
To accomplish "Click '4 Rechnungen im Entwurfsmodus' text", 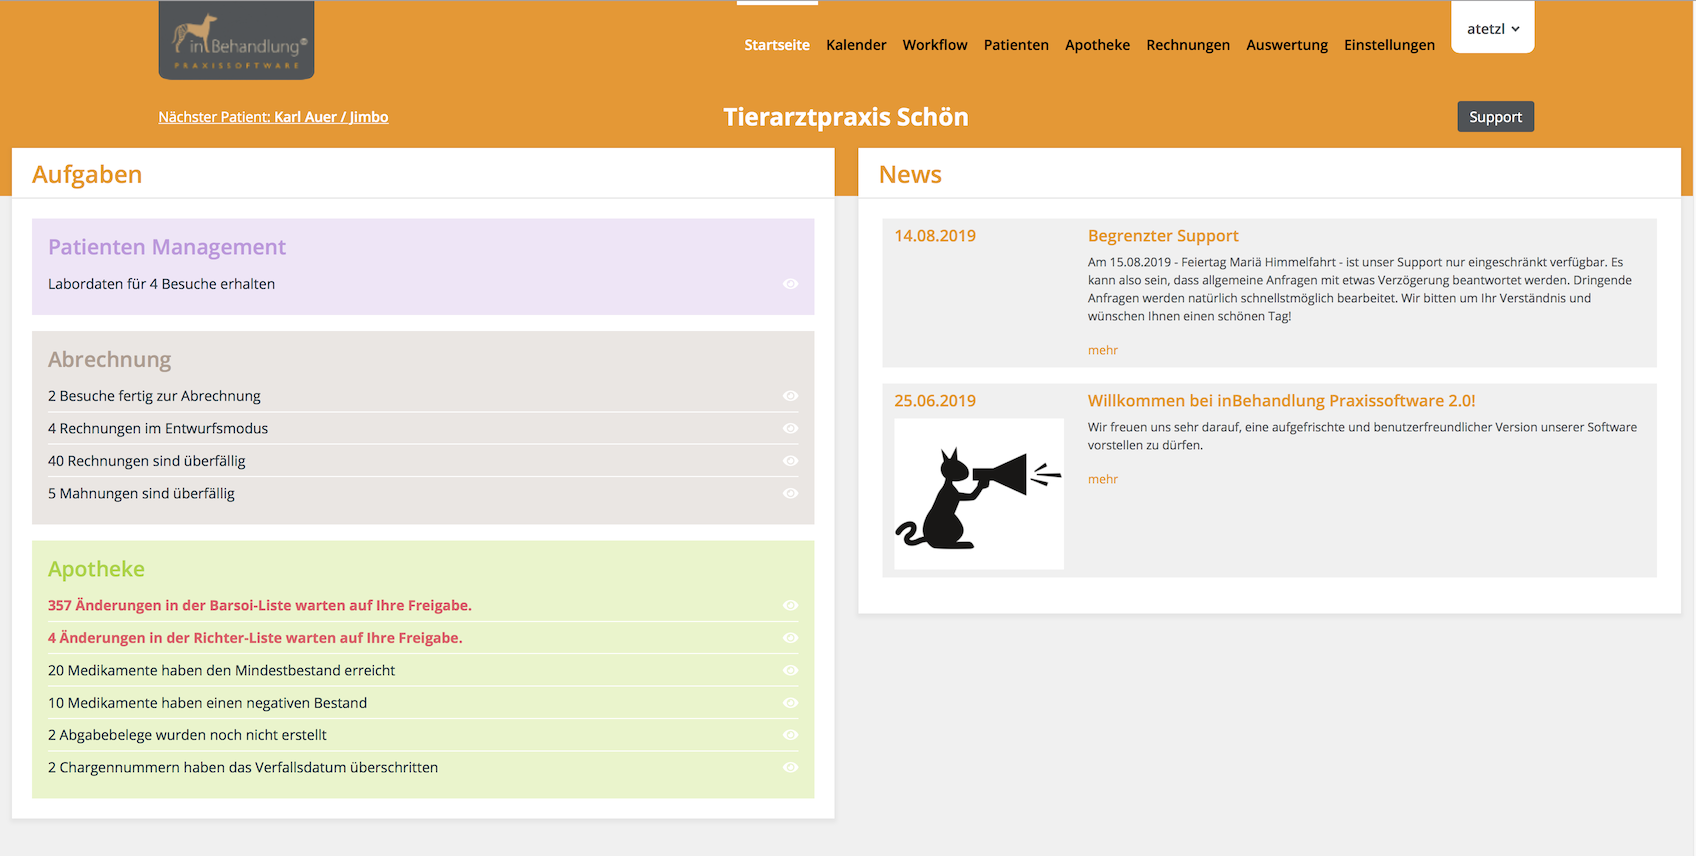I will [x=158, y=428].
